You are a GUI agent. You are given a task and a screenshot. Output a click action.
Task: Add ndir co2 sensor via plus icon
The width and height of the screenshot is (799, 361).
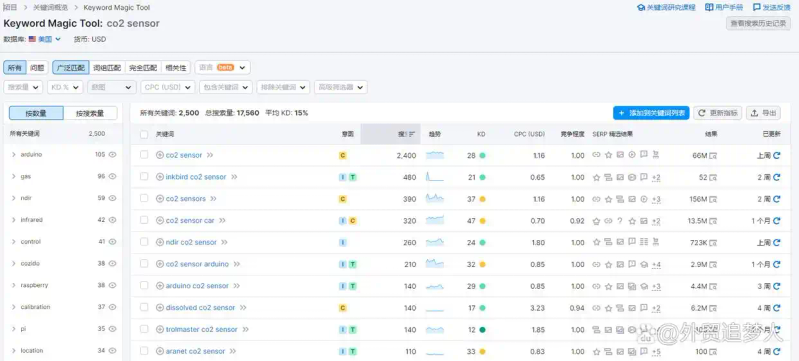pos(159,242)
